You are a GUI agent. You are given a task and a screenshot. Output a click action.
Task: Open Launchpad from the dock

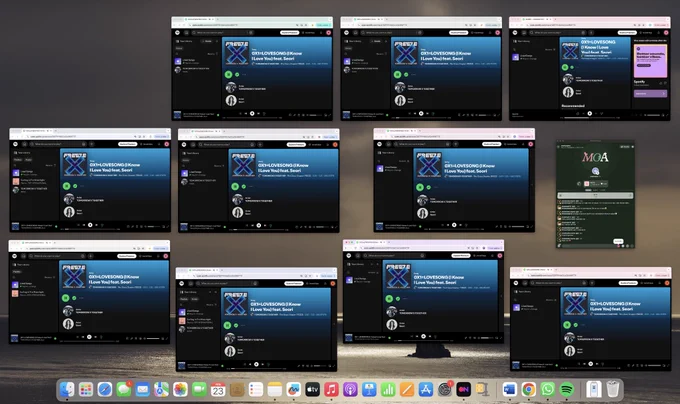click(x=86, y=389)
